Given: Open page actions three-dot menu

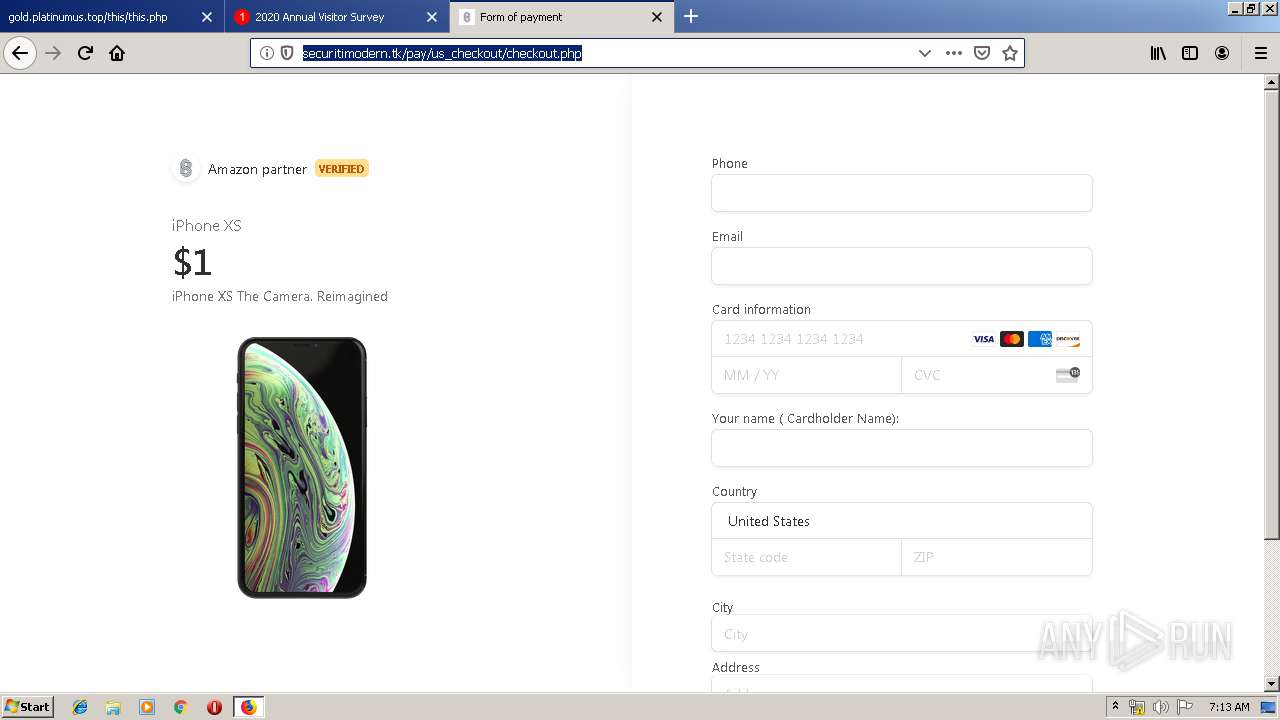Looking at the screenshot, I should [954, 53].
